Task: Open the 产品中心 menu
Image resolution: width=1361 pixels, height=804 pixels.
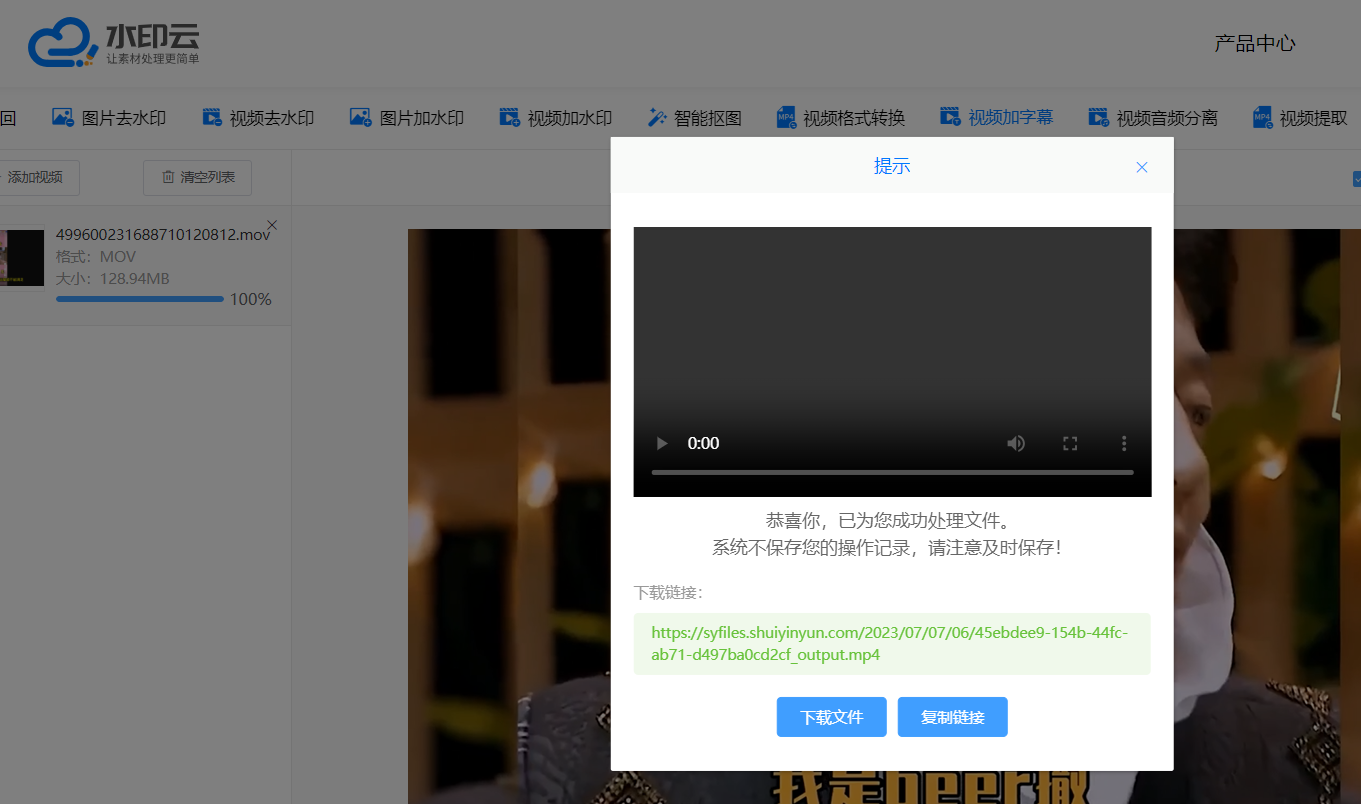Action: pyautogui.click(x=1255, y=43)
